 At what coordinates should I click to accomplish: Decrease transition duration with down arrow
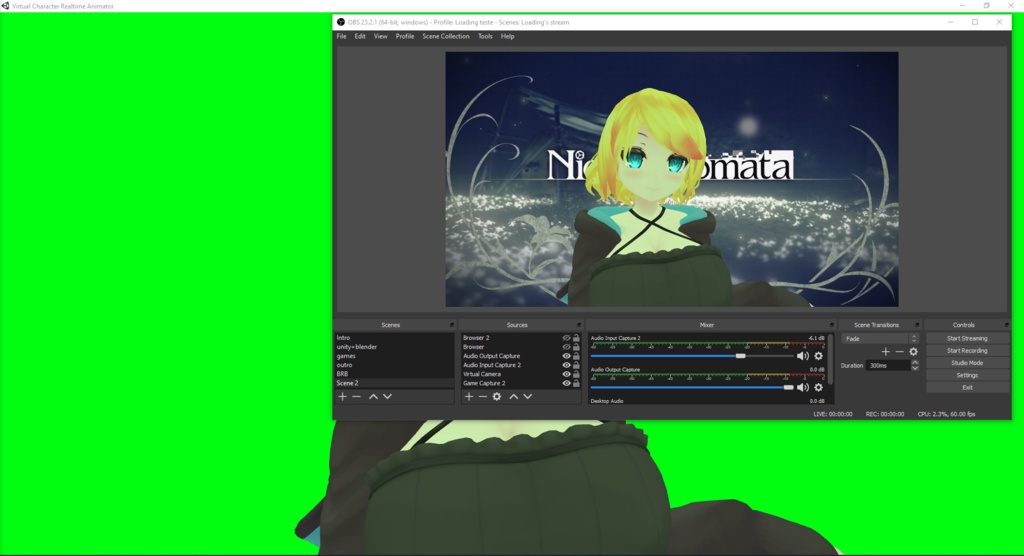pyautogui.click(x=915, y=368)
